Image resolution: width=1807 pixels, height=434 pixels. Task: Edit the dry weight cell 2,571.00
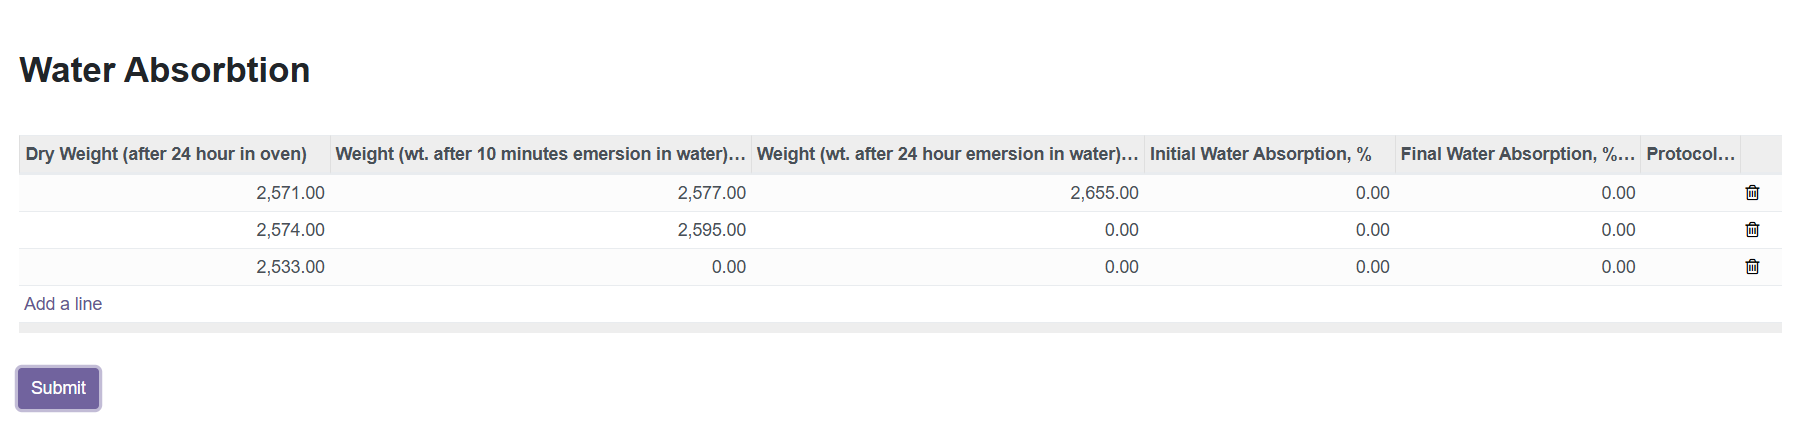point(175,193)
